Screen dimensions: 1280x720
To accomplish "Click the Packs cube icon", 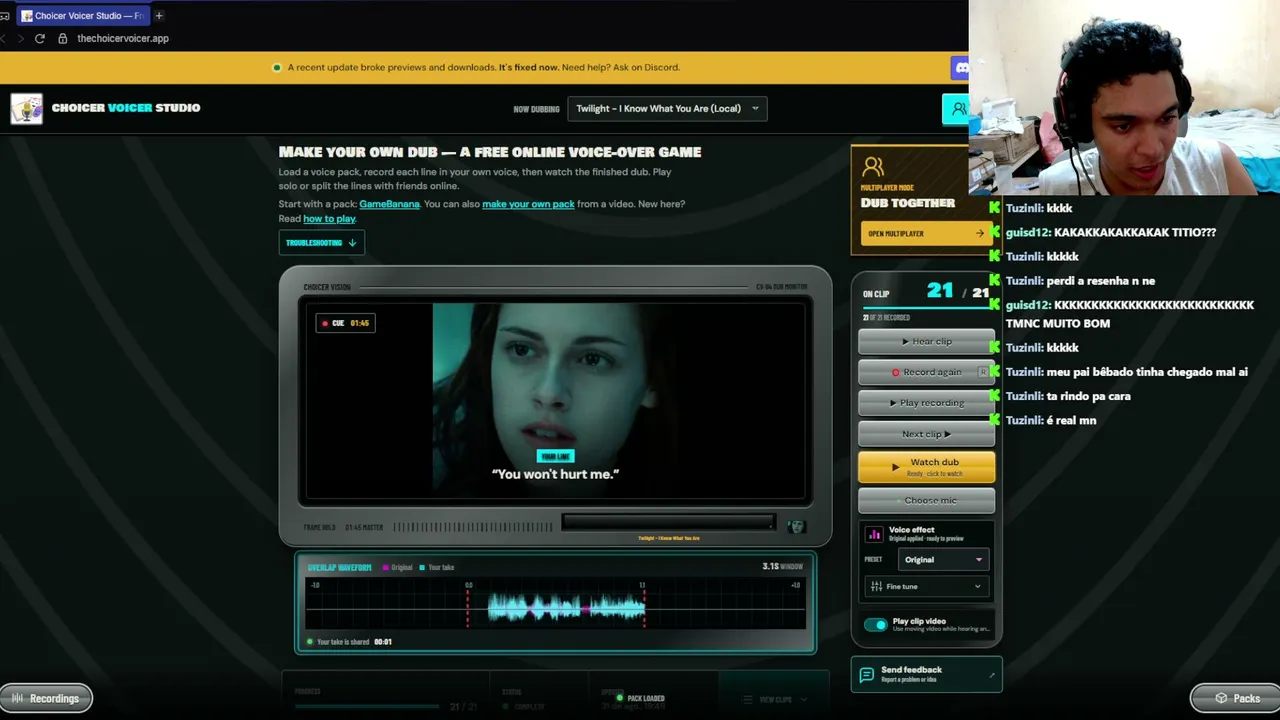I will [1221, 698].
